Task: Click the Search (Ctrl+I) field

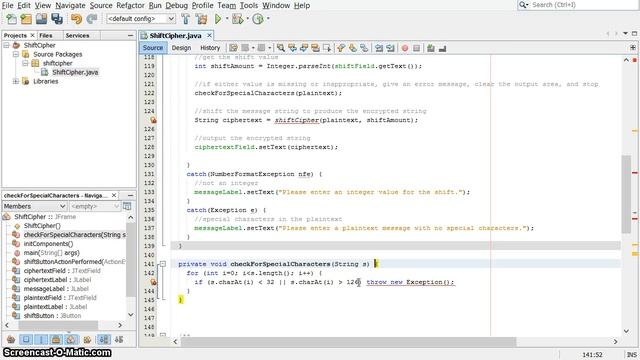Action: coord(578,5)
